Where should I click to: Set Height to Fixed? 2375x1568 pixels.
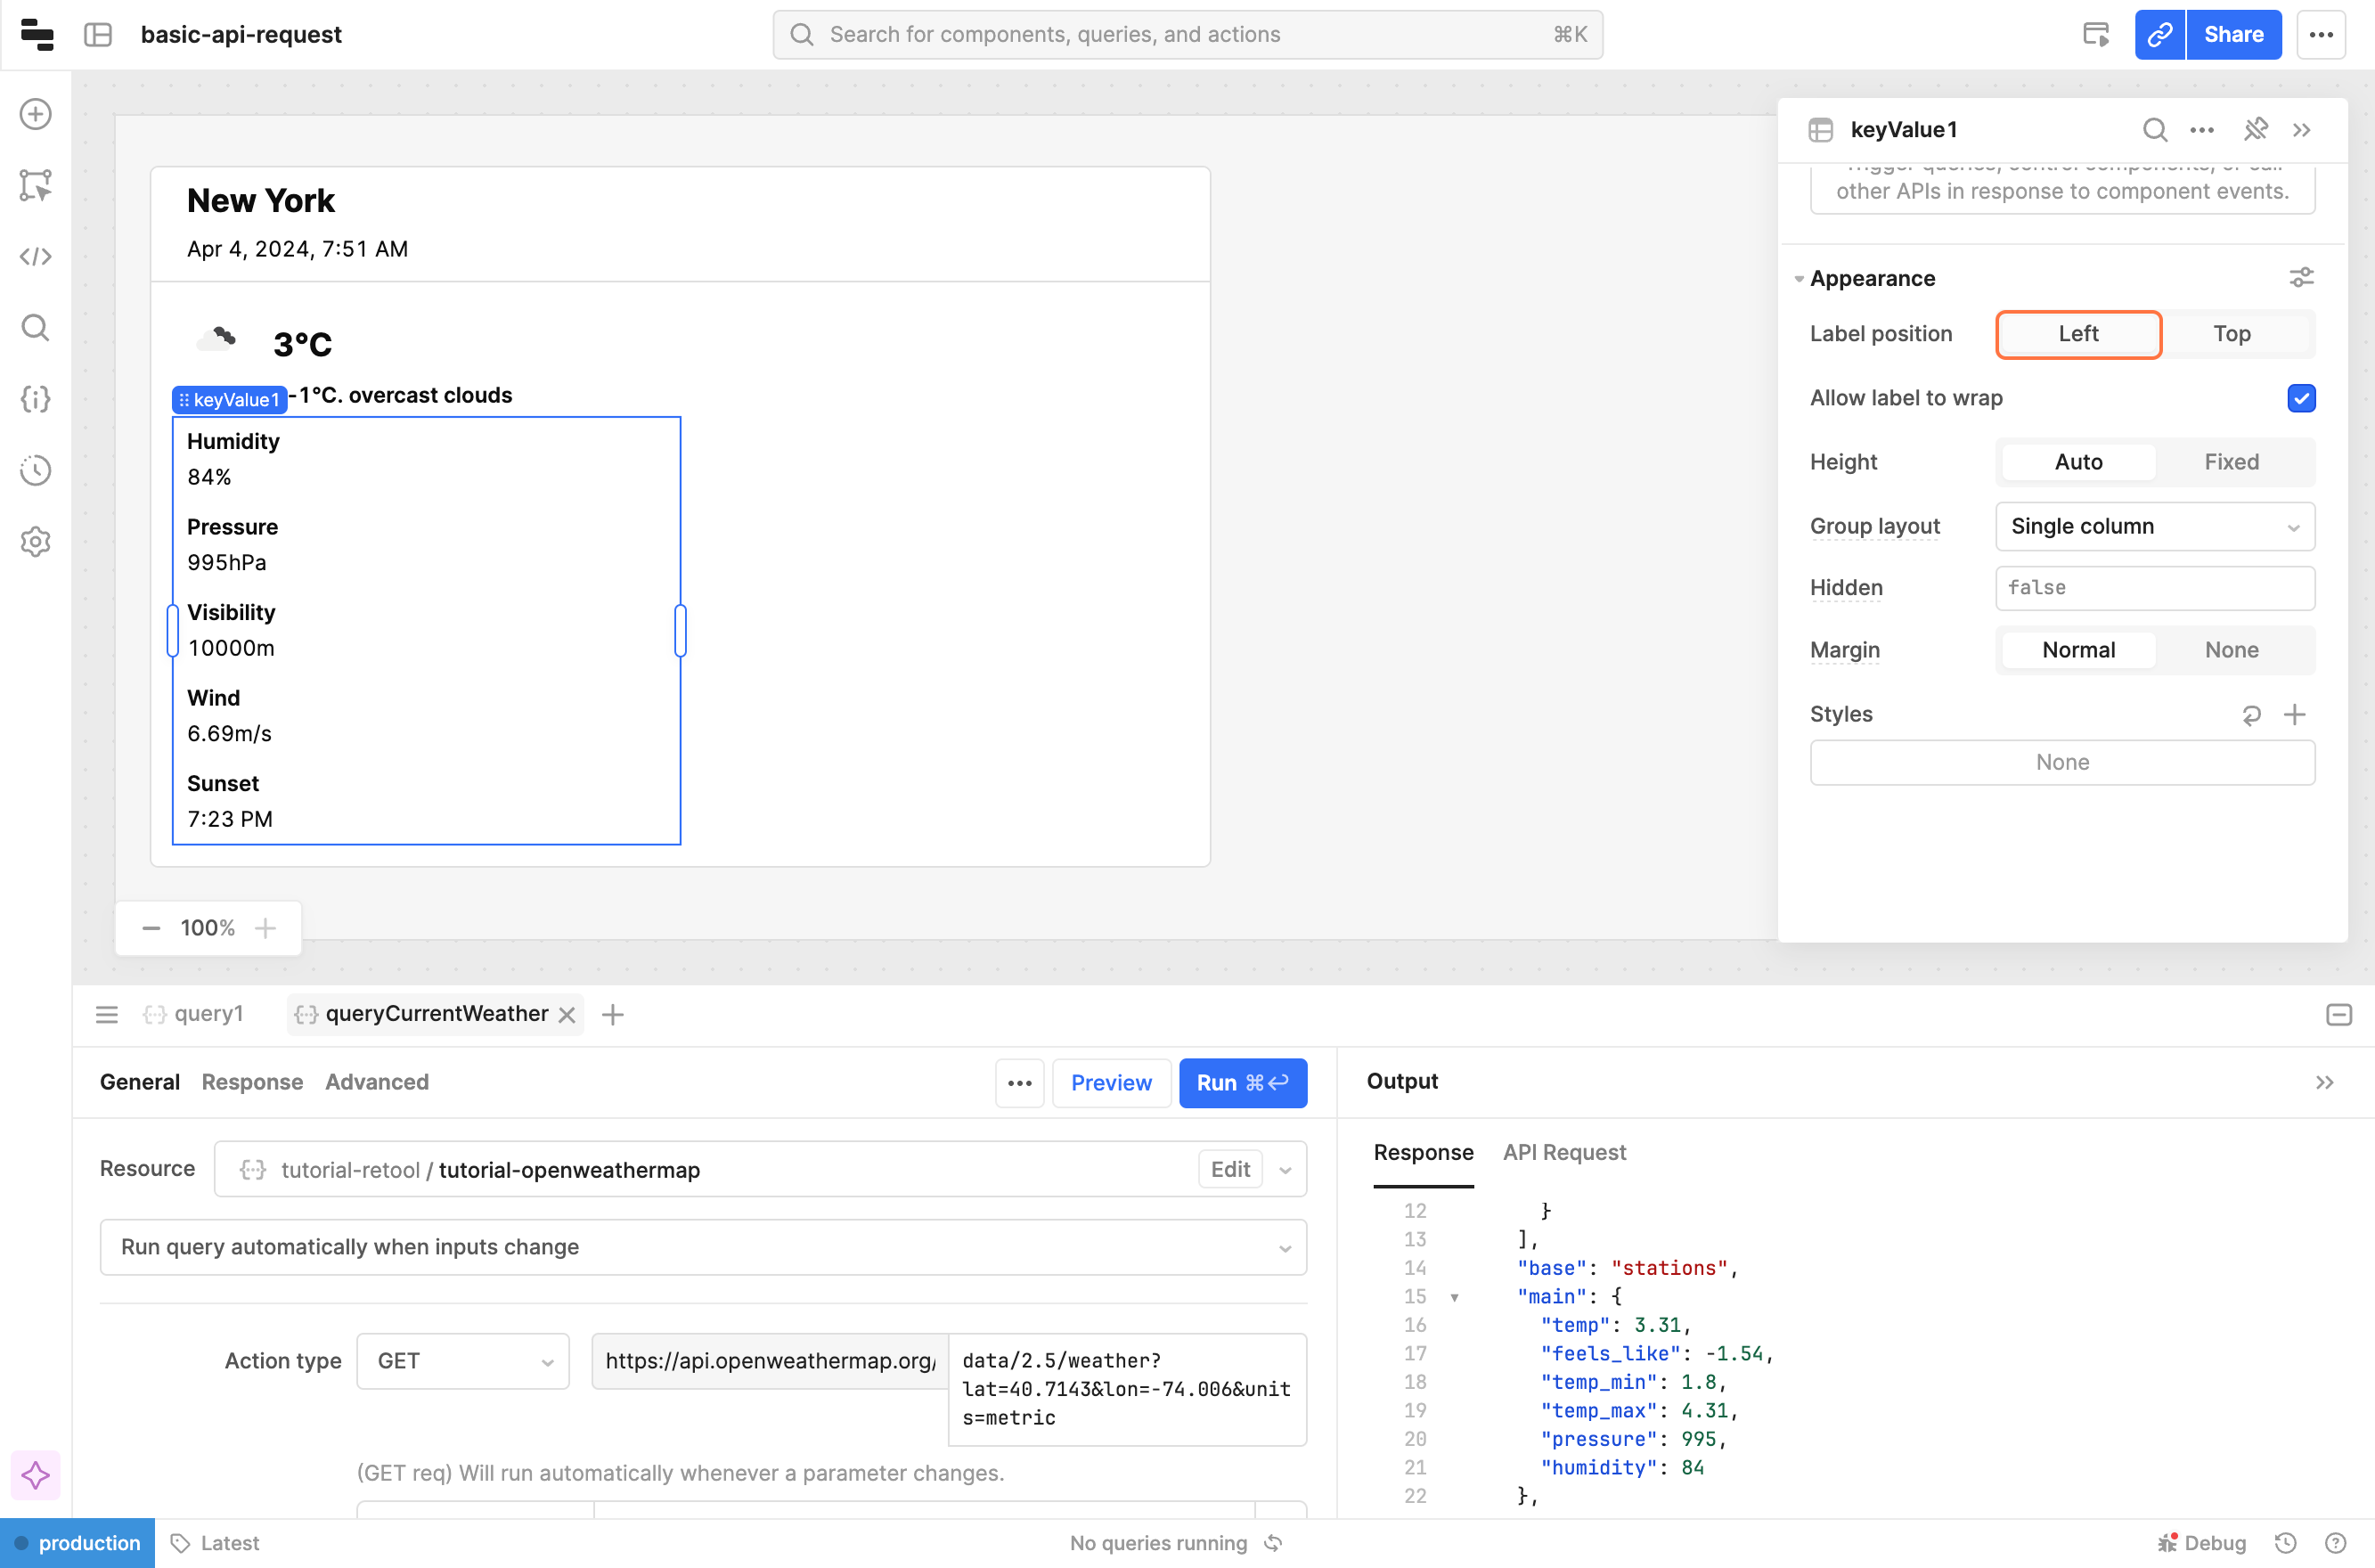tap(2231, 462)
